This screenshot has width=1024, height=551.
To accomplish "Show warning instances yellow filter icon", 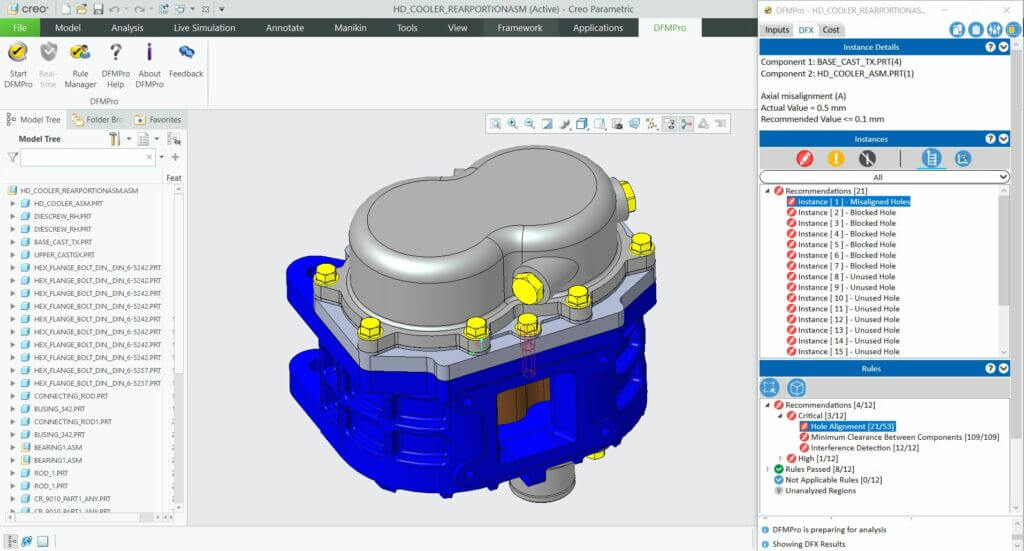I will pos(836,158).
